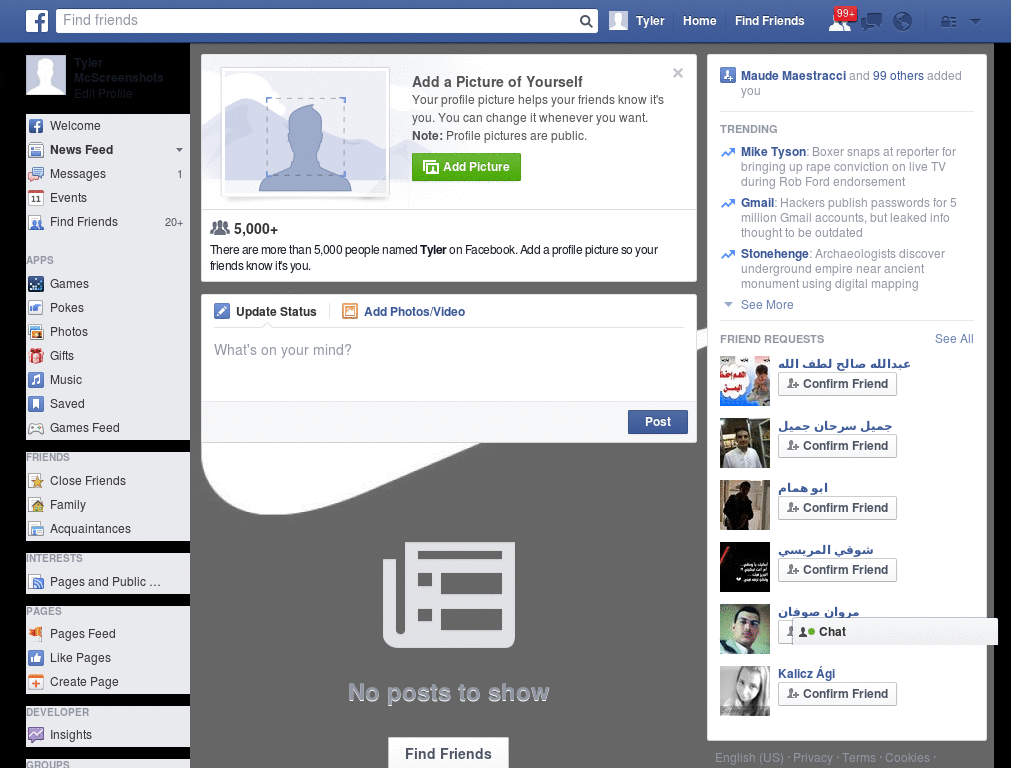1024x768 pixels.
Task: Open account menu dropdown arrow
Action: pyautogui.click(x=975, y=22)
